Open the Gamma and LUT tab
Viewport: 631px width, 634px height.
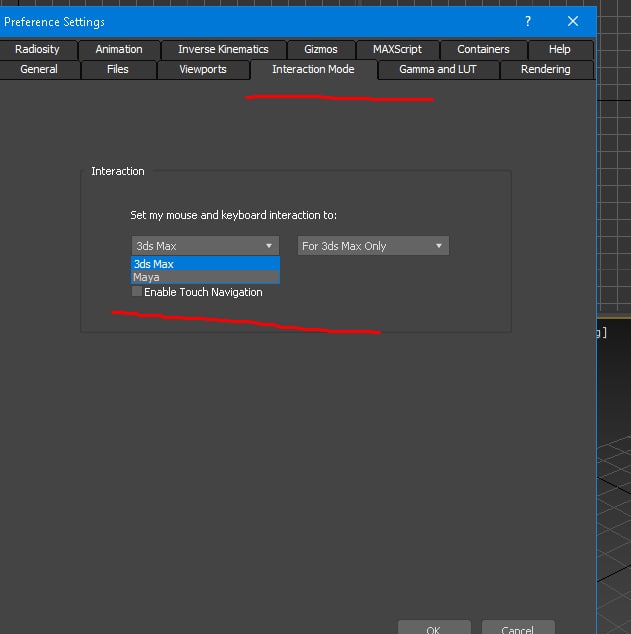[x=438, y=70]
